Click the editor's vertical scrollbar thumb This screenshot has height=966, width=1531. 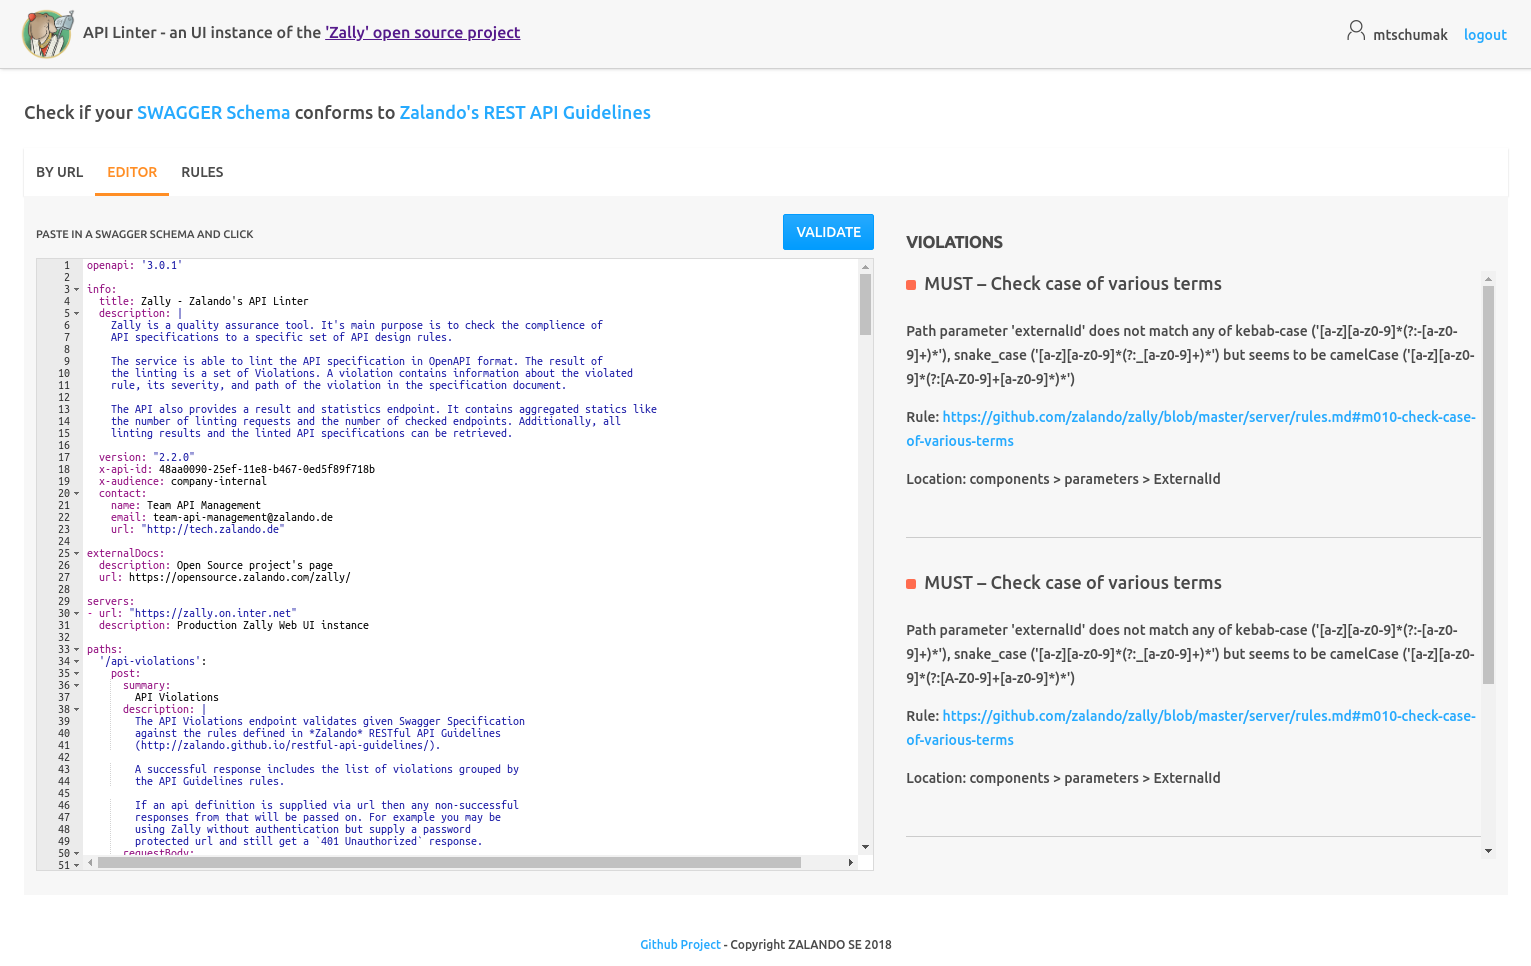[x=865, y=304]
